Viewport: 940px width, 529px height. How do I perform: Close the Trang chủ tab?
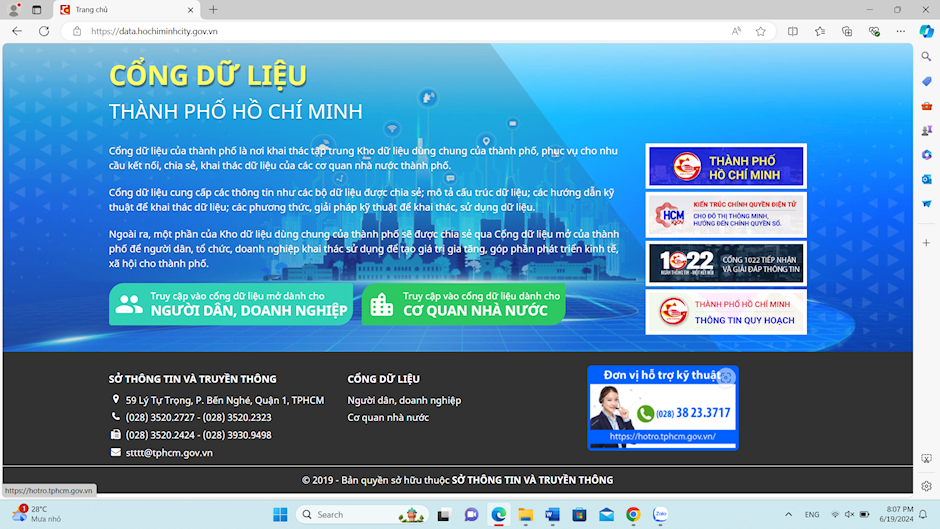190,10
